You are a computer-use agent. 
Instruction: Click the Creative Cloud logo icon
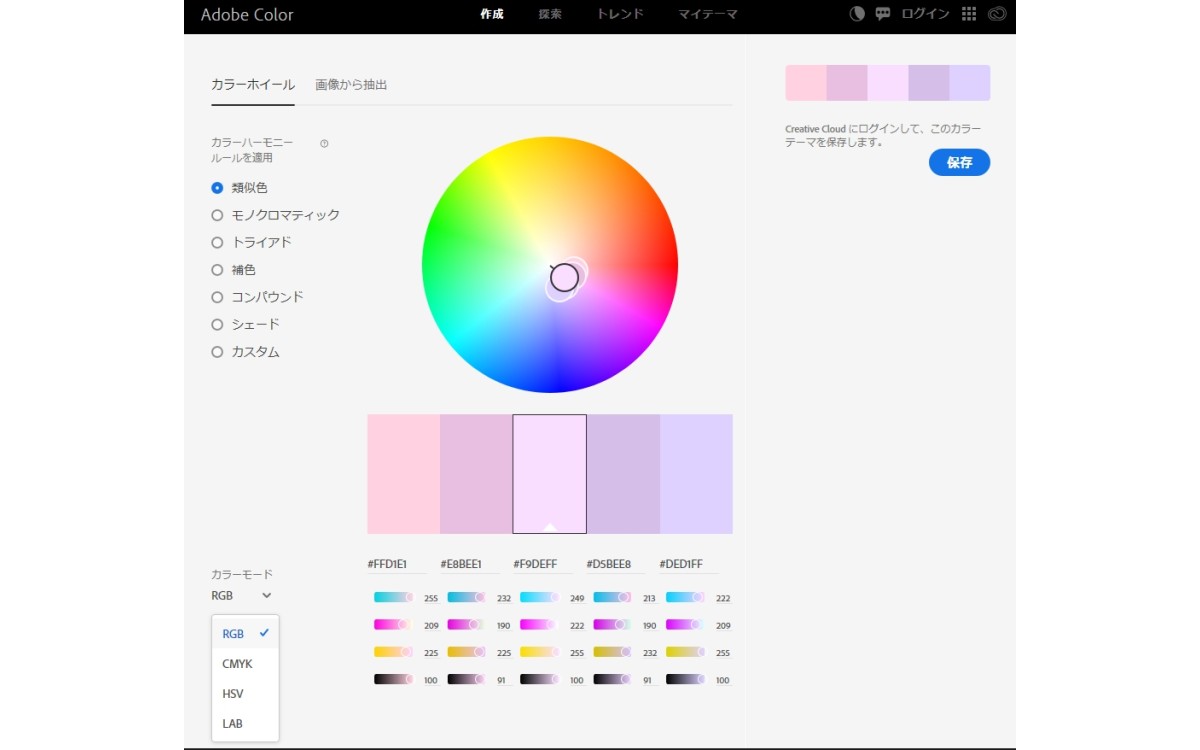click(996, 14)
